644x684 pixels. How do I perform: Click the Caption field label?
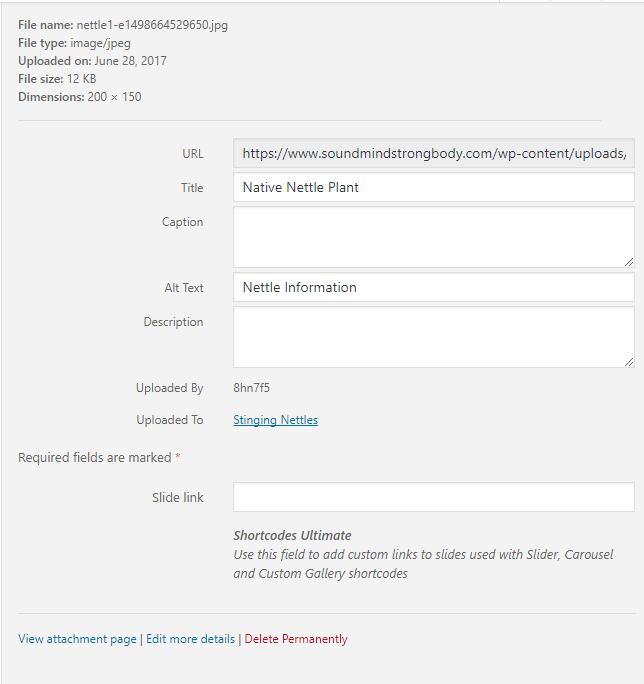182,222
